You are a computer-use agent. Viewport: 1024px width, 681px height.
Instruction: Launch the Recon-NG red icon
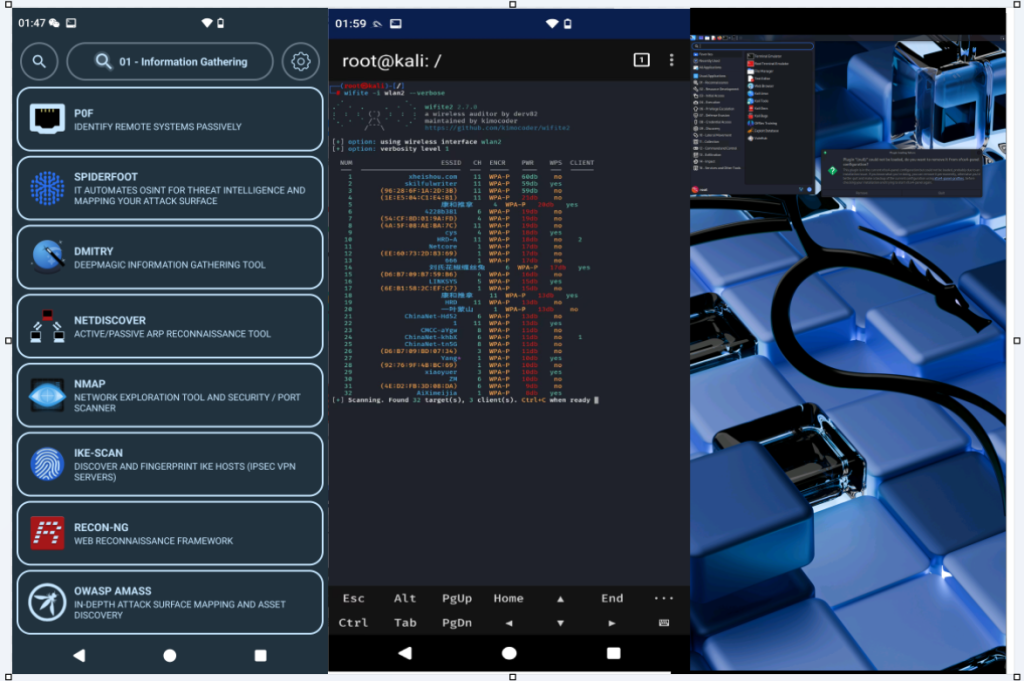pyautogui.click(x=47, y=533)
